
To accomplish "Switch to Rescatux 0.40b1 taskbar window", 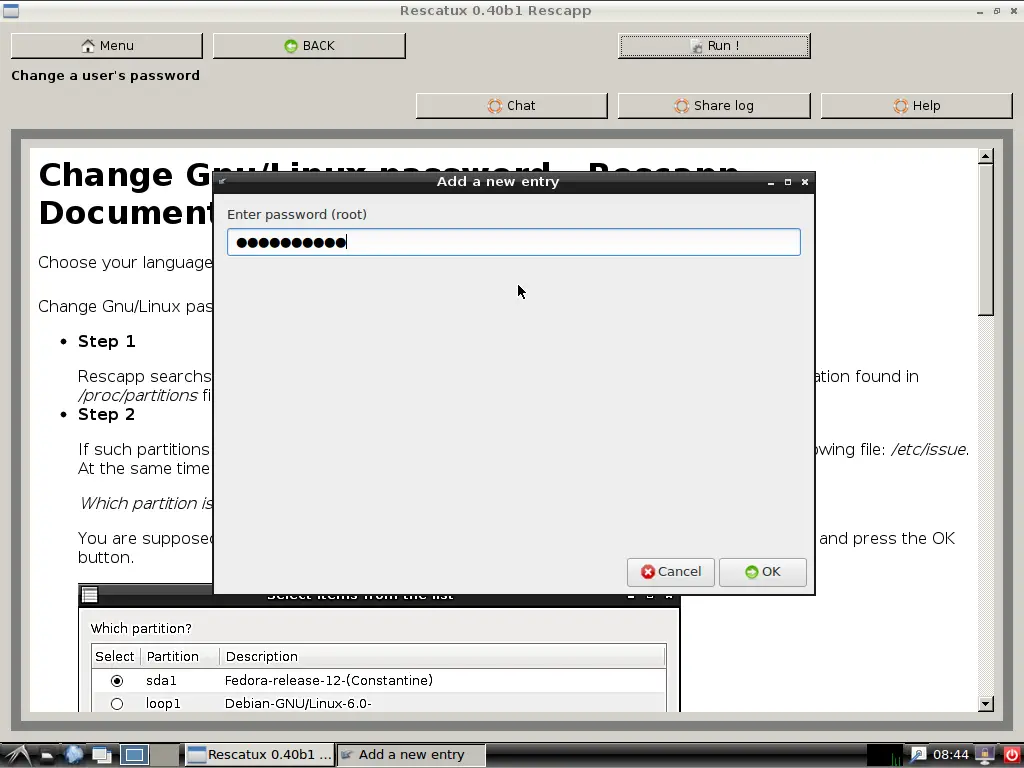I will click(x=259, y=755).
